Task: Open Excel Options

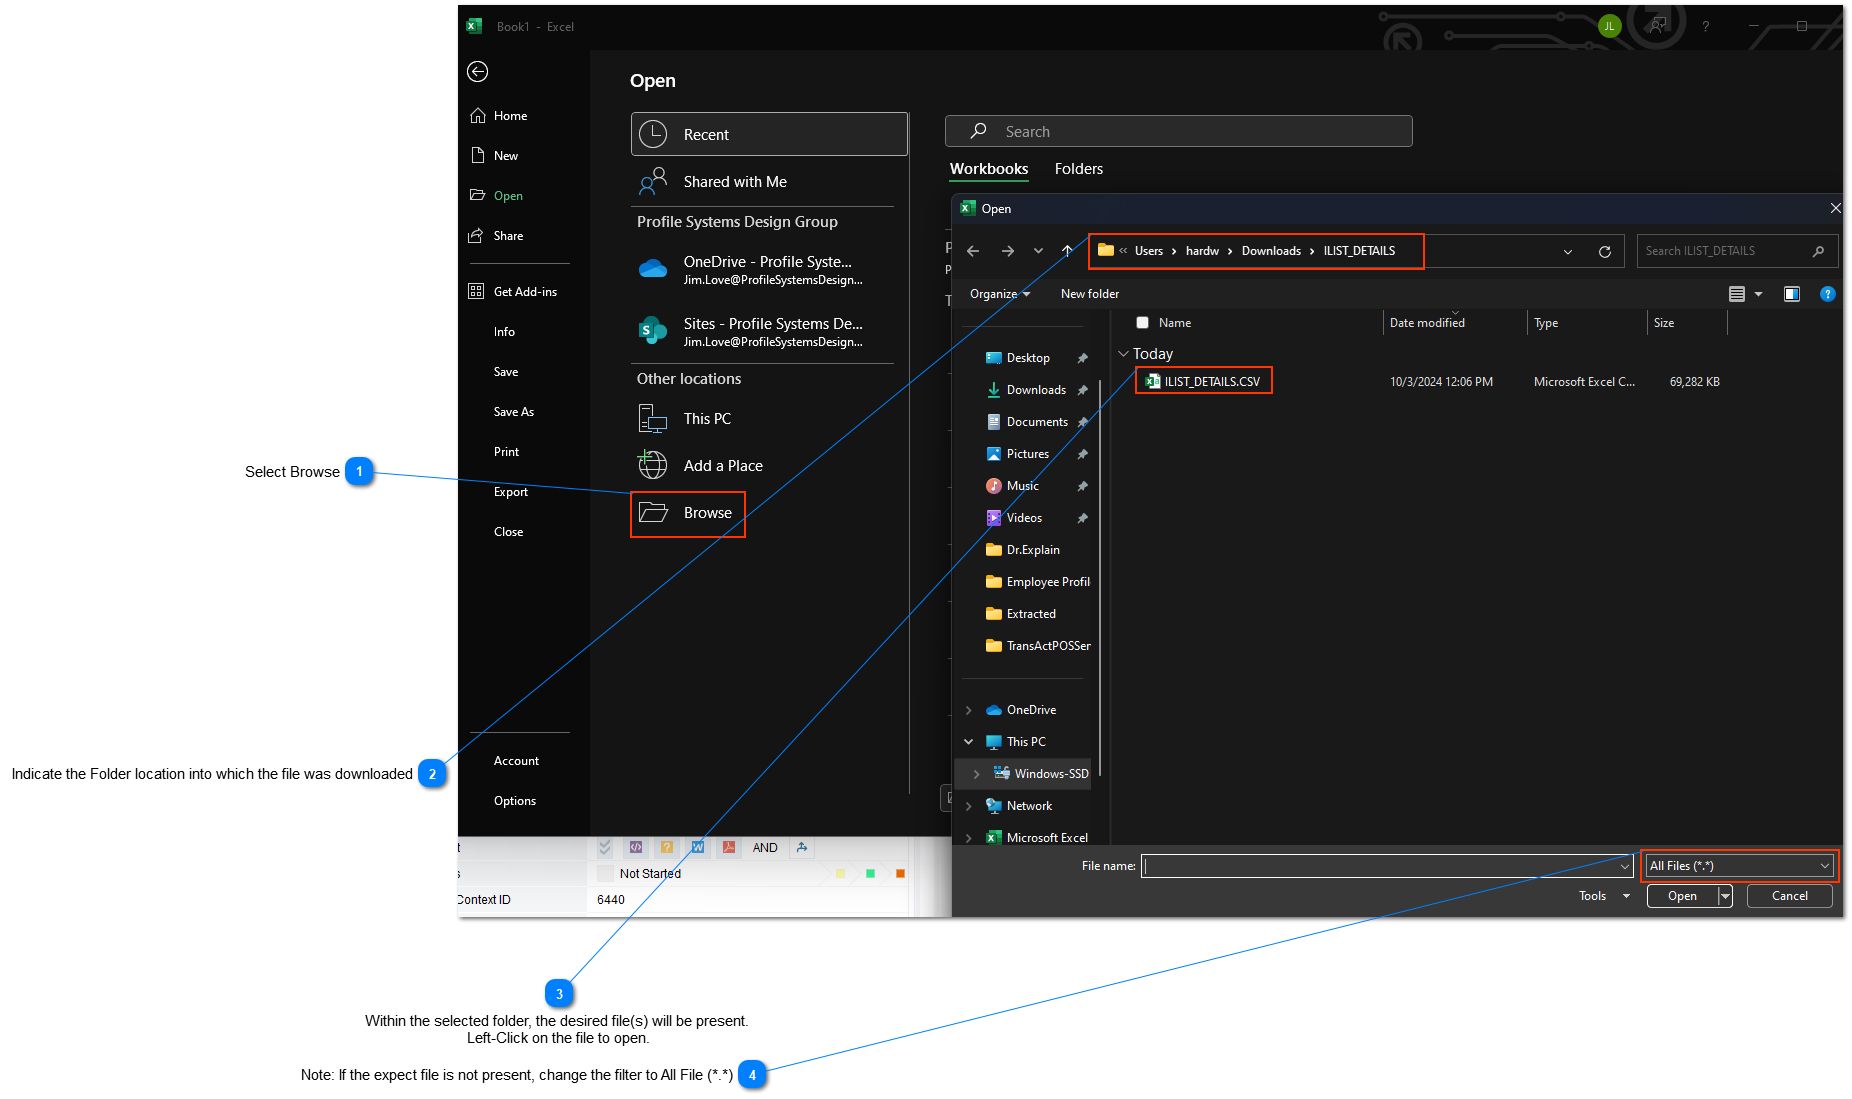Action: point(514,801)
